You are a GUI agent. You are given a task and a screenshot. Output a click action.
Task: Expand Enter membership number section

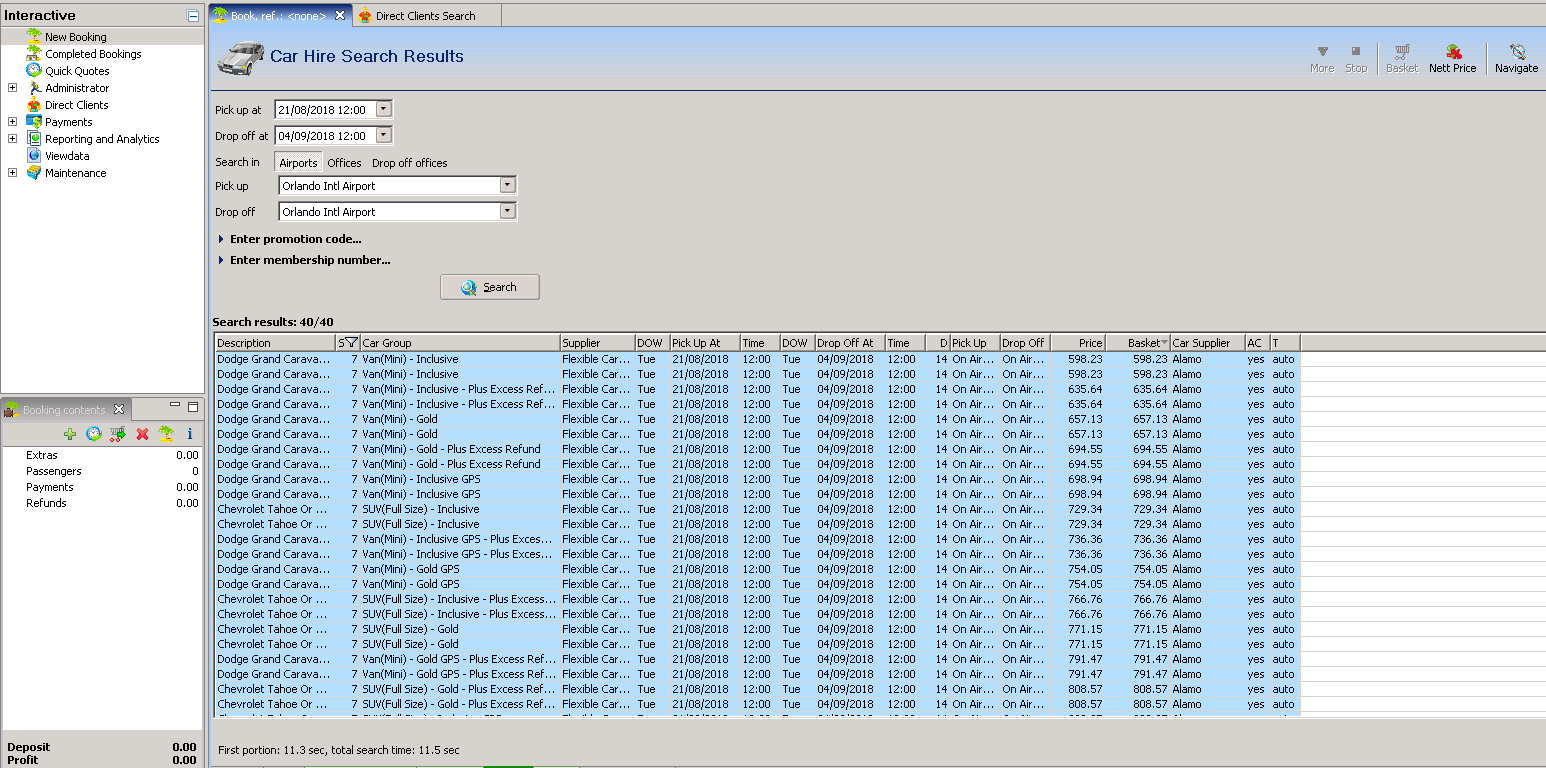coord(304,260)
